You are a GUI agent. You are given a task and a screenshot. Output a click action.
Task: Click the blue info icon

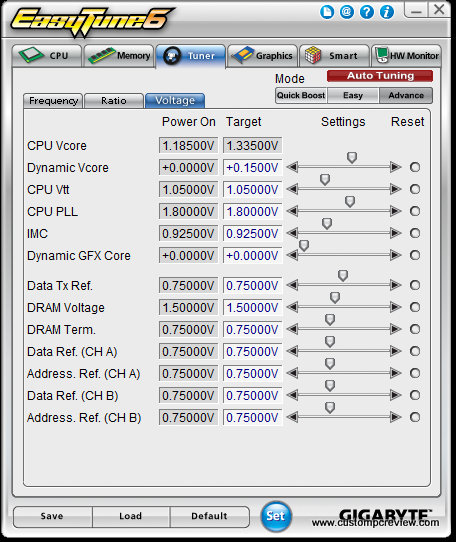(x=387, y=12)
